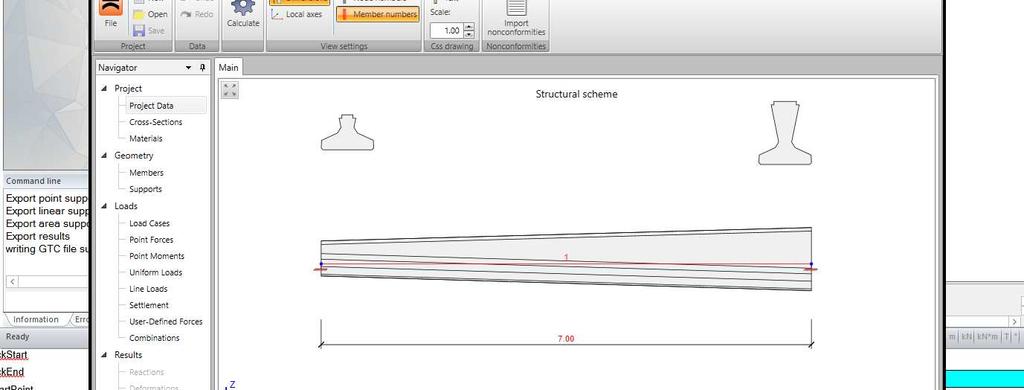Open the Navigator panel dropdown arrow
The width and height of the screenshot is (1024, 390).
coord(189,67)
